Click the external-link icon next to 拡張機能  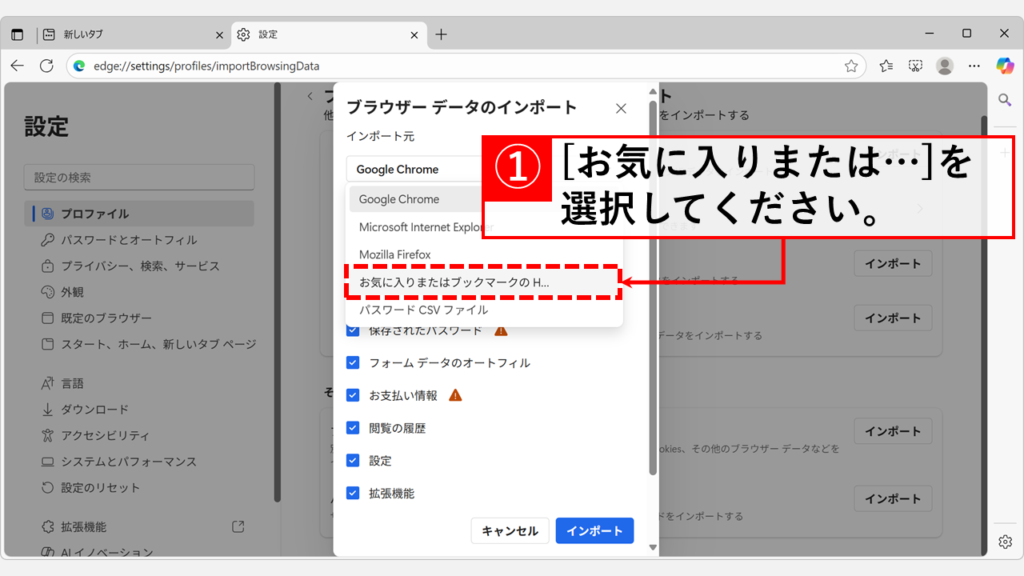click(238, 526)
